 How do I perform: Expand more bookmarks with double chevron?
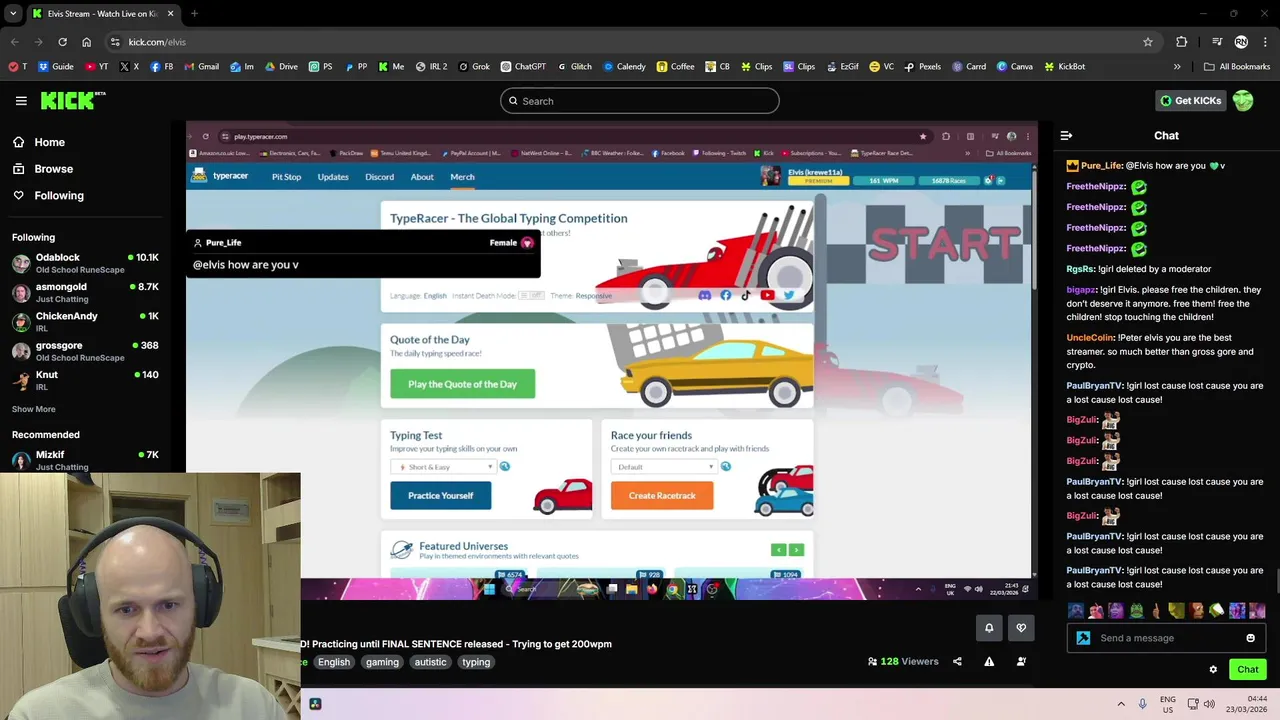pos(1177,66)
